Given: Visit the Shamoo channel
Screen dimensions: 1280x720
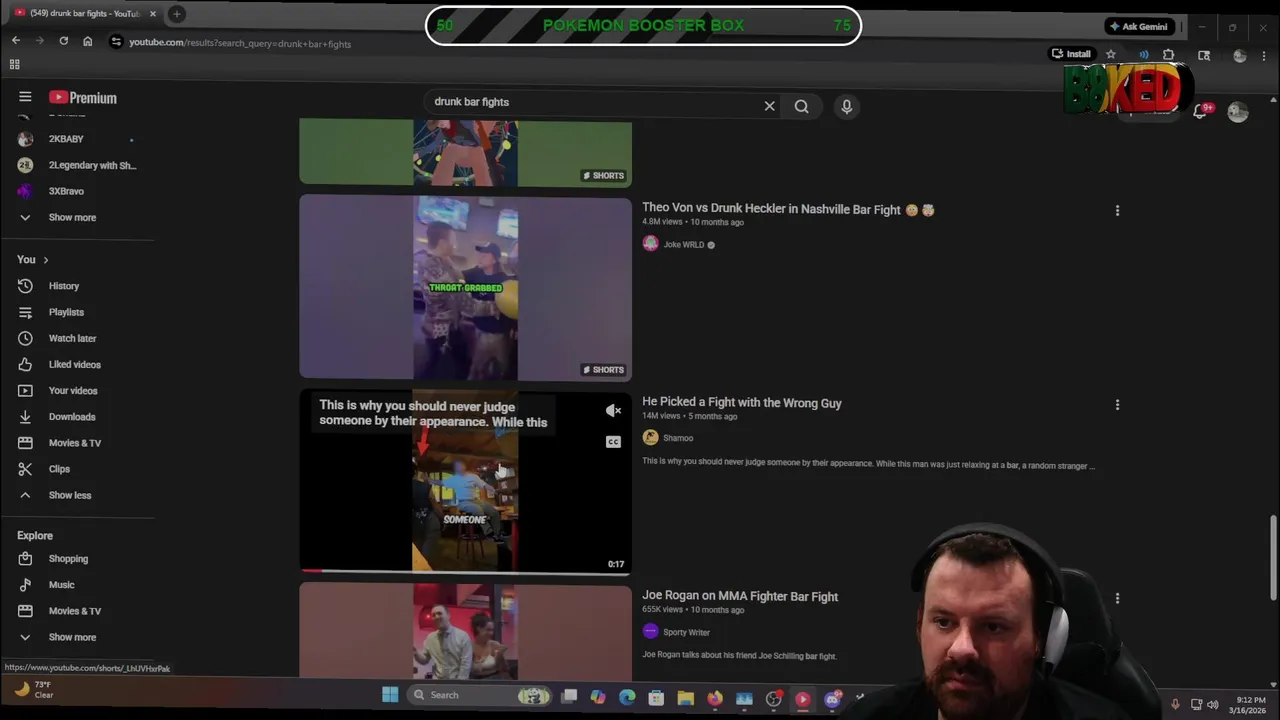Looking at the screenshot, I should tap(678, 438).
